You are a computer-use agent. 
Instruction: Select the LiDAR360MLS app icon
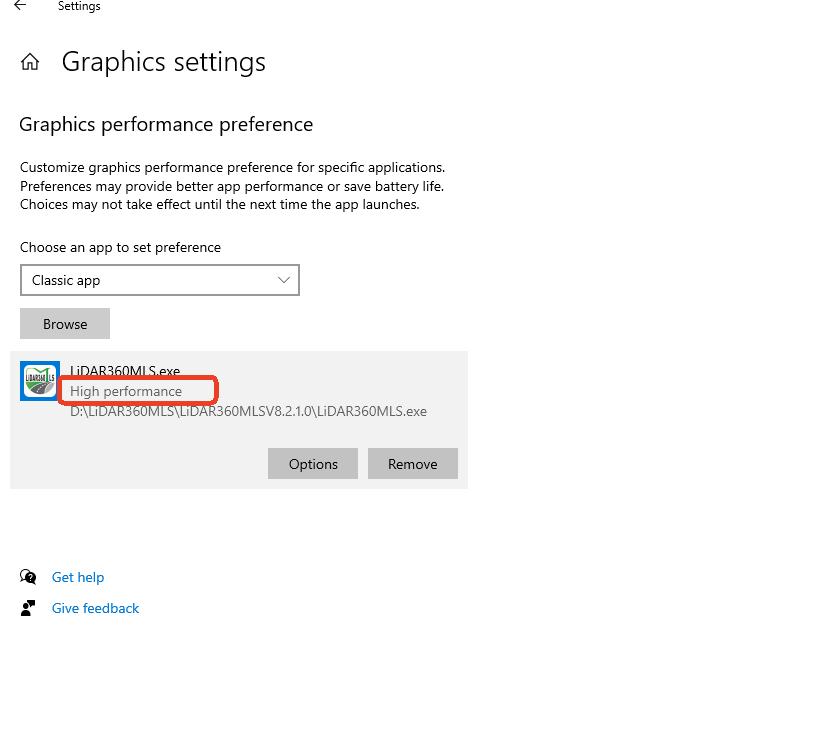coord(40,381)
